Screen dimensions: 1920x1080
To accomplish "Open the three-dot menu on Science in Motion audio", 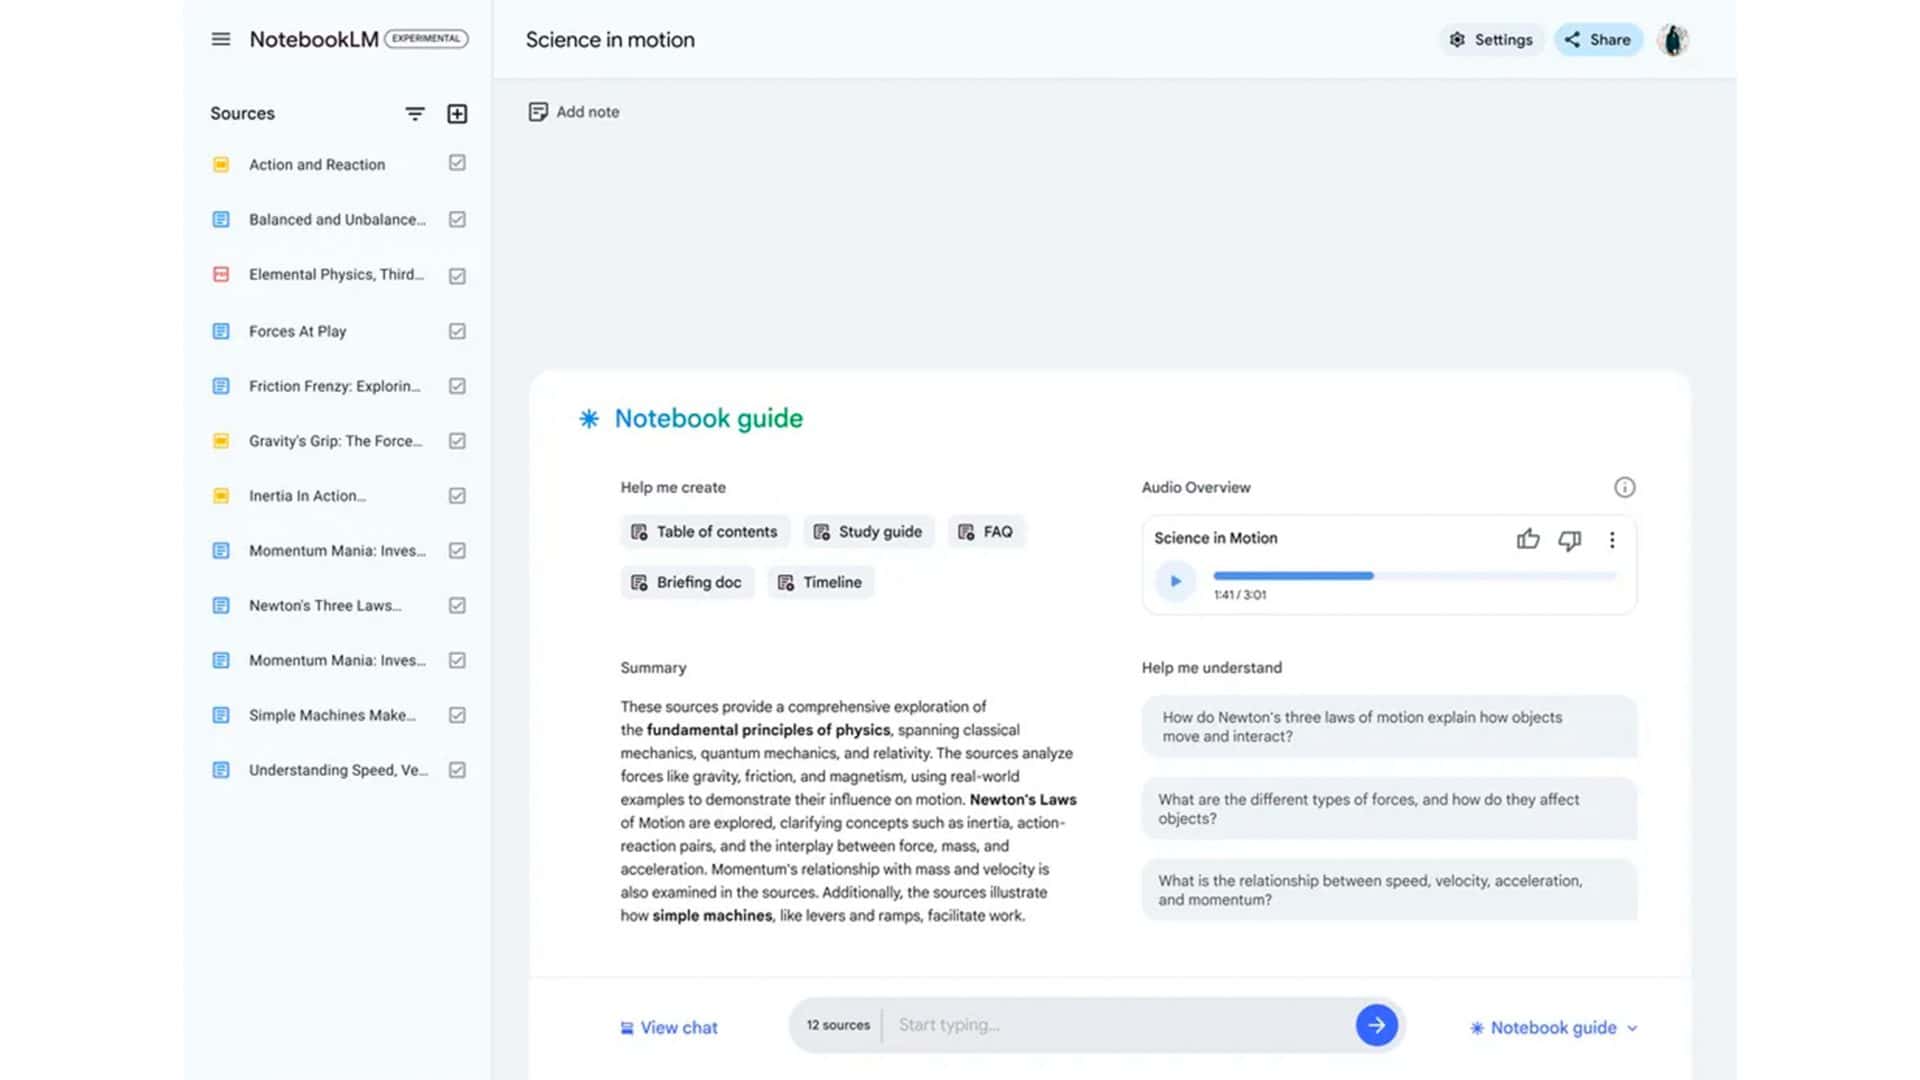I will [1612, 540].
